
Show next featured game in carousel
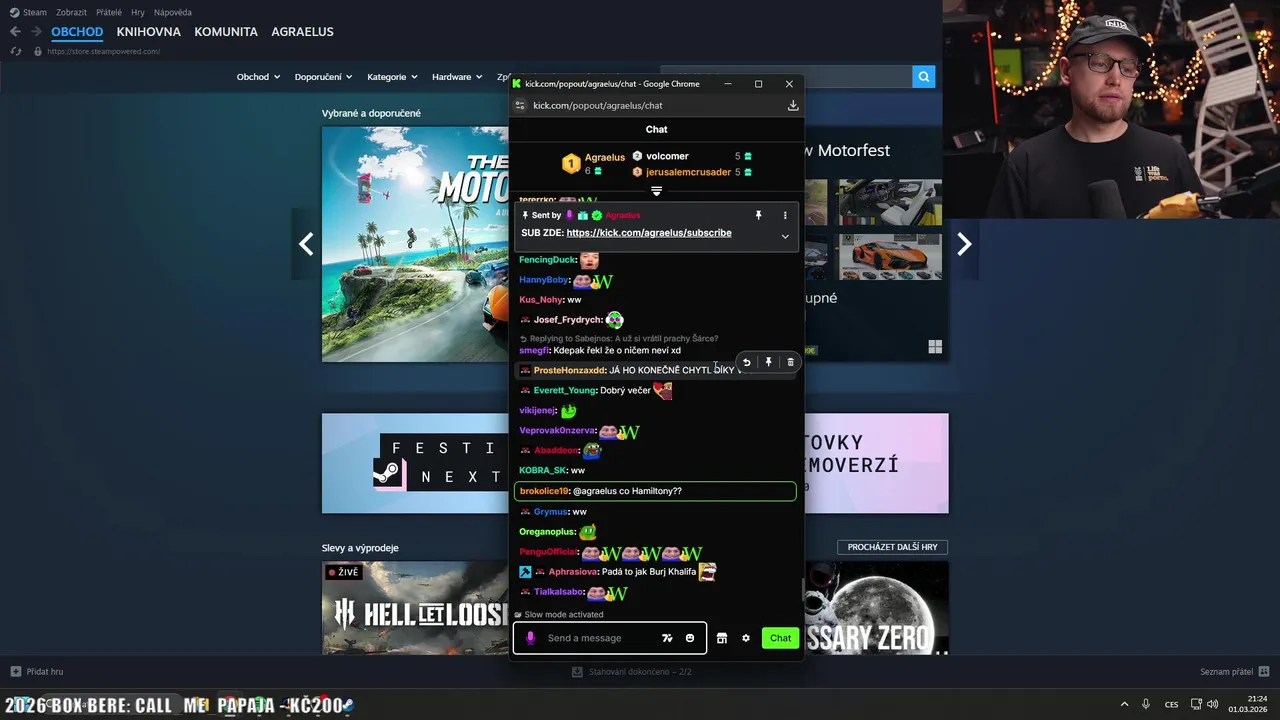coord(964,244)
